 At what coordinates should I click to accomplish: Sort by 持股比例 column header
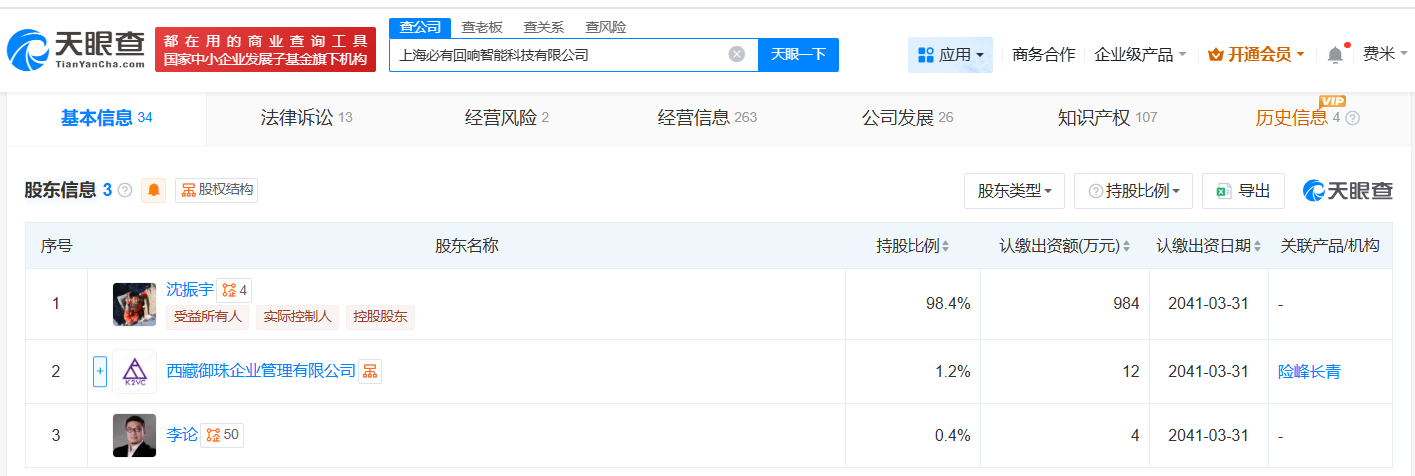coord(912,246)
